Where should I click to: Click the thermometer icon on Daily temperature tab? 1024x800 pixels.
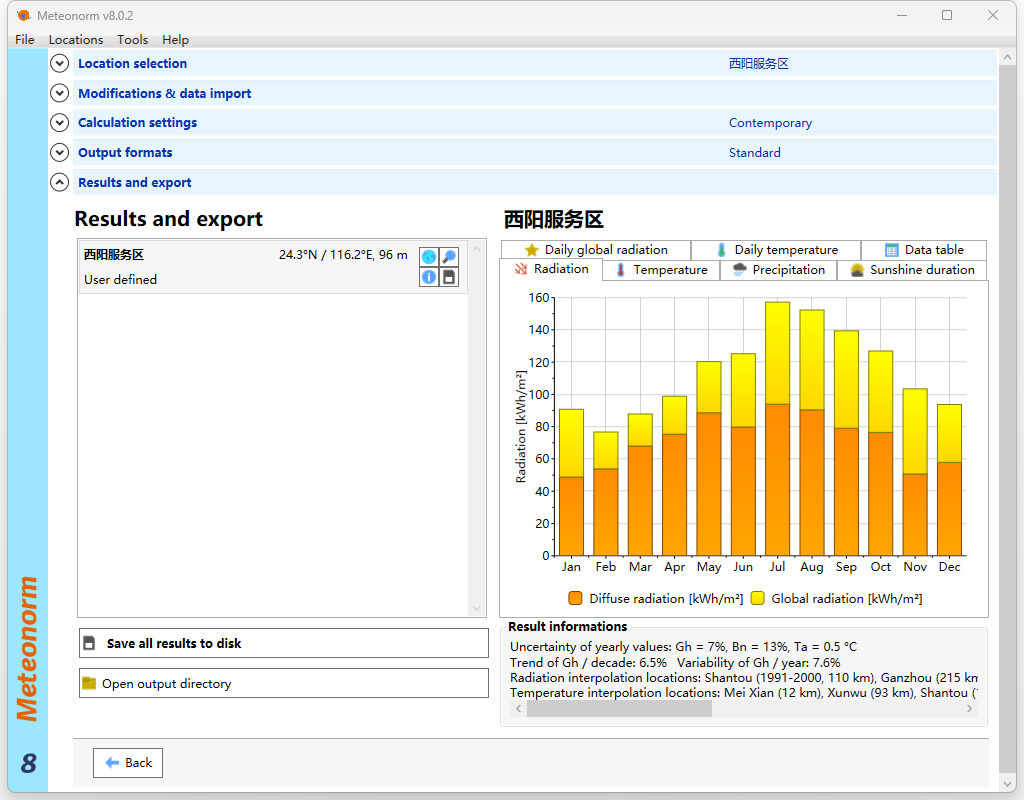[721, 250]
